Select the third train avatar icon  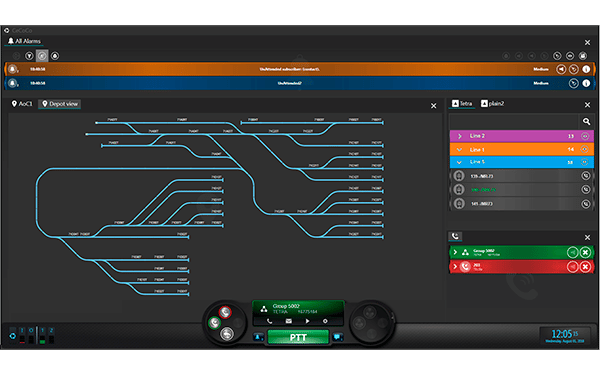tap(459, 204)
